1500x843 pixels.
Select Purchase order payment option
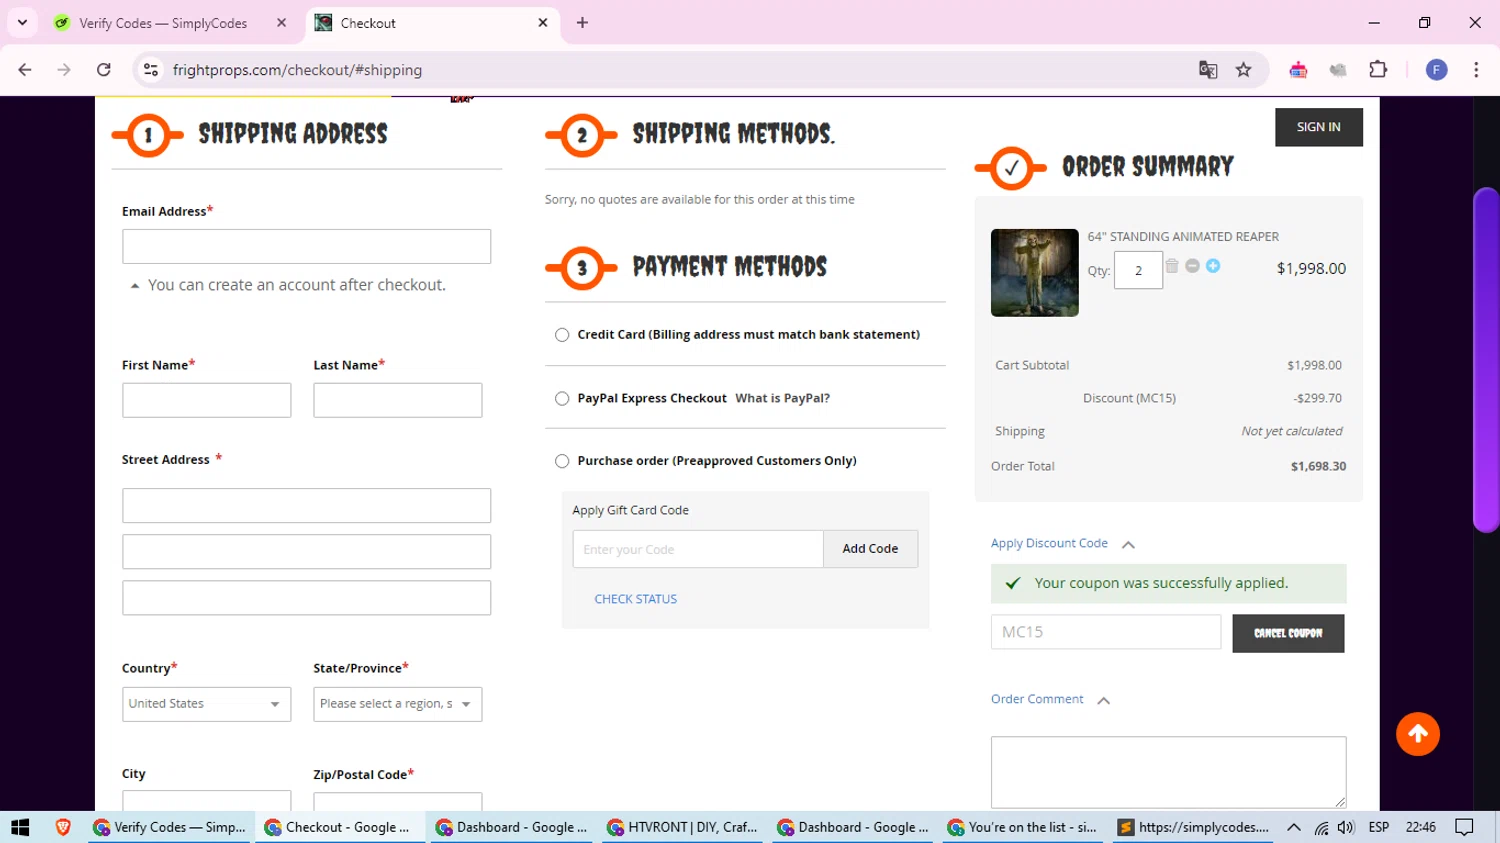pos(562,461)
